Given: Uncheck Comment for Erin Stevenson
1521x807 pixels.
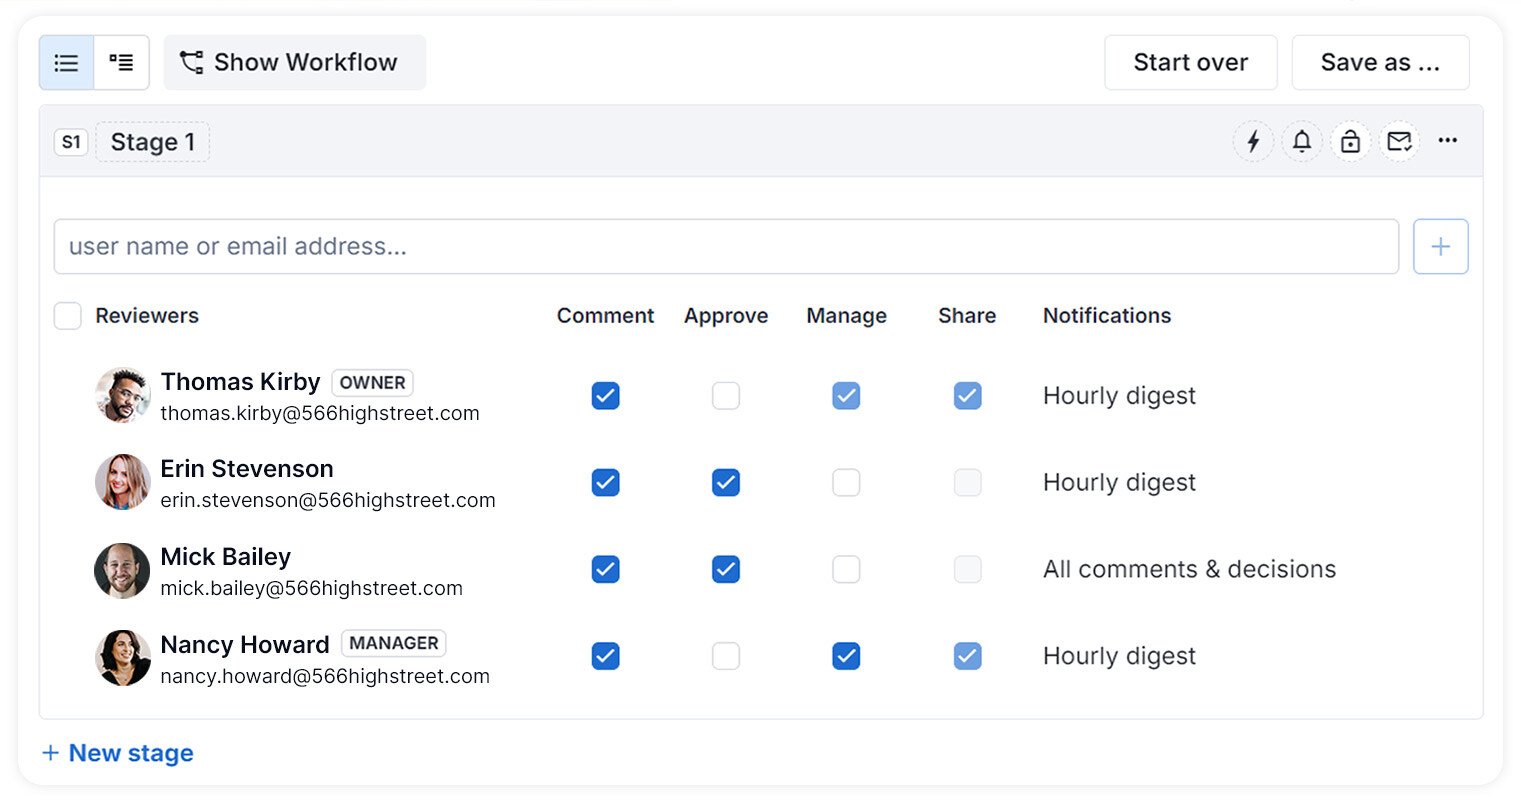Looking at the screenshot, I should coord(605,483).
